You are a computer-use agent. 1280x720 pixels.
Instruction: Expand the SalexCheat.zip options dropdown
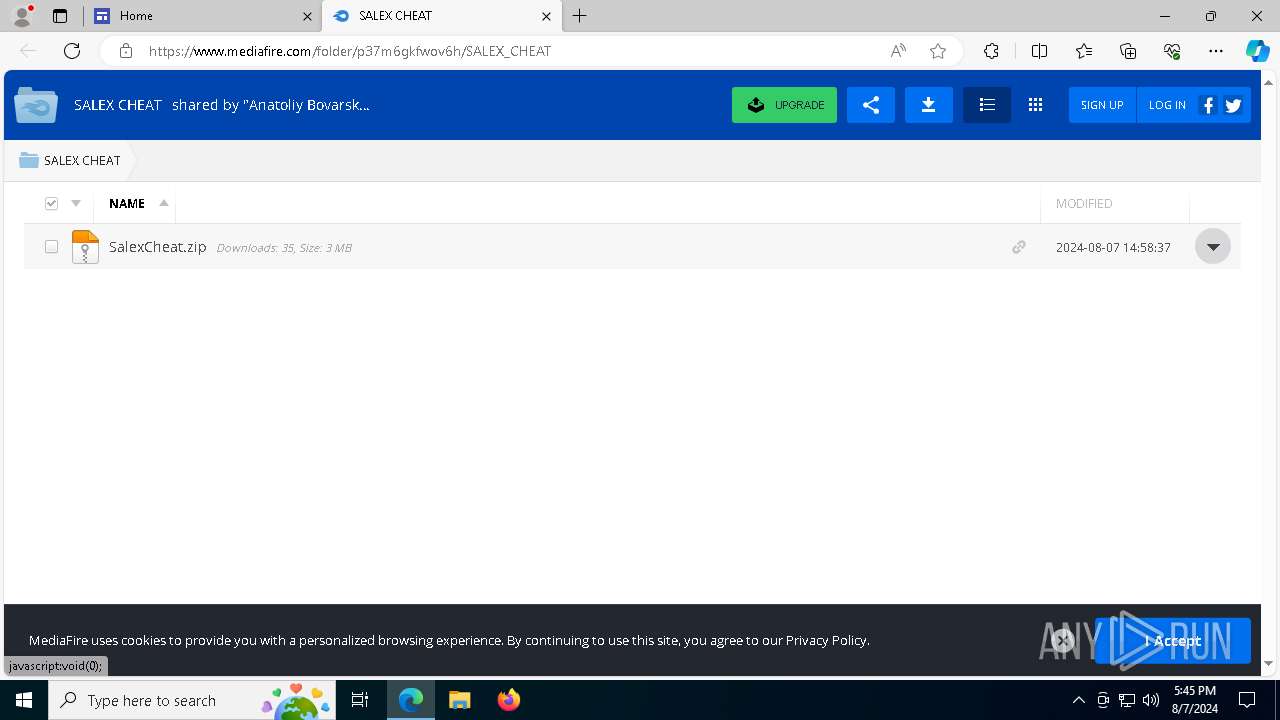click(x=1212, y=247)
